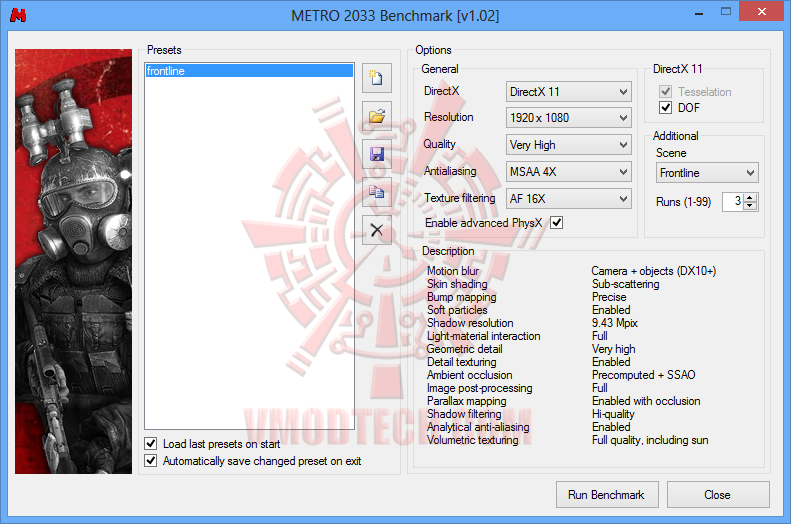Click the Close button at bottom right
Image resolution: width=791 pixels, height=524 pixels.
click(x=718, y=495)
